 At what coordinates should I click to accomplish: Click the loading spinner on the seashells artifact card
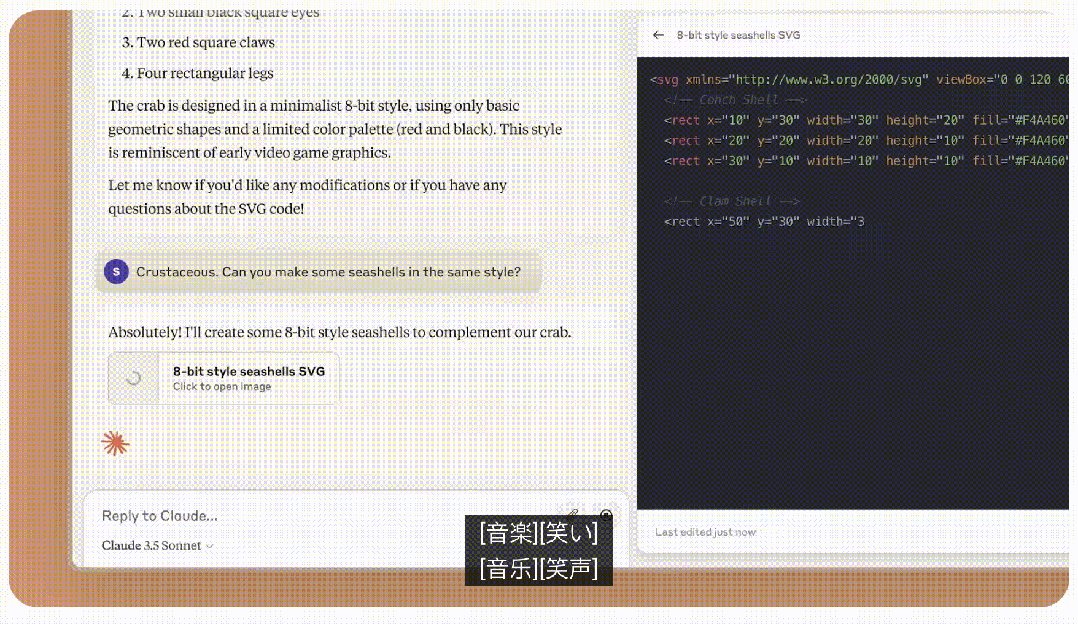(134, 378)
